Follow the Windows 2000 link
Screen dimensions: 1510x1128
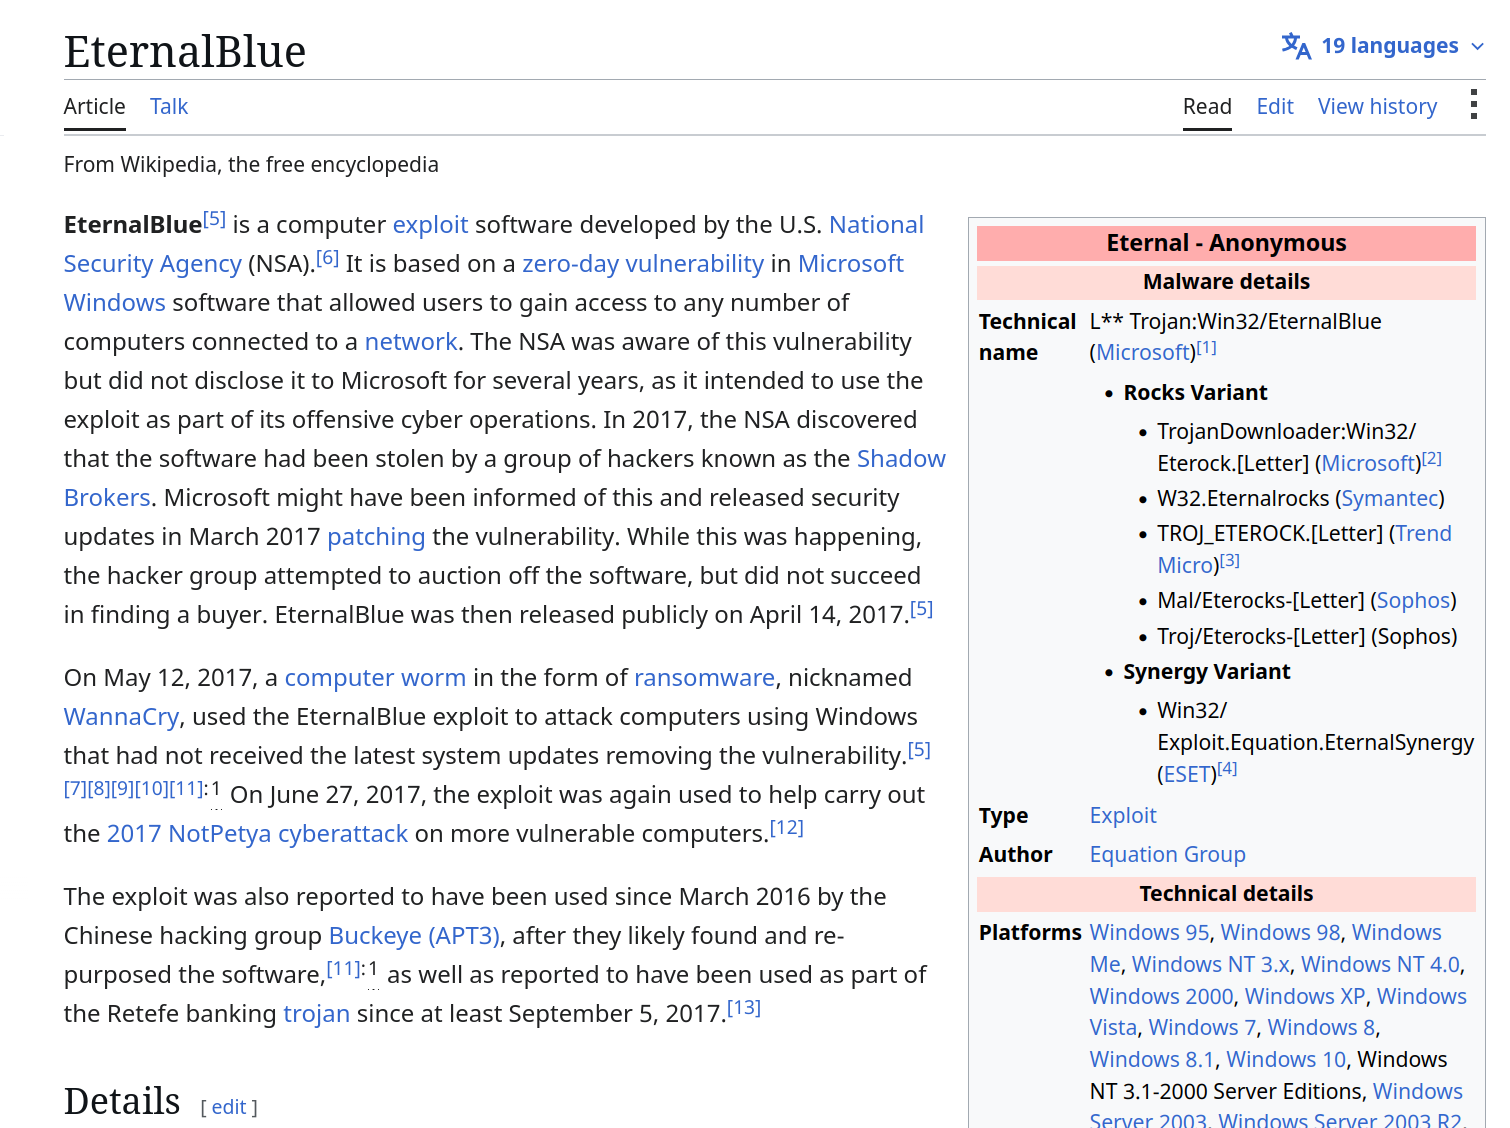click(1162, 996)
